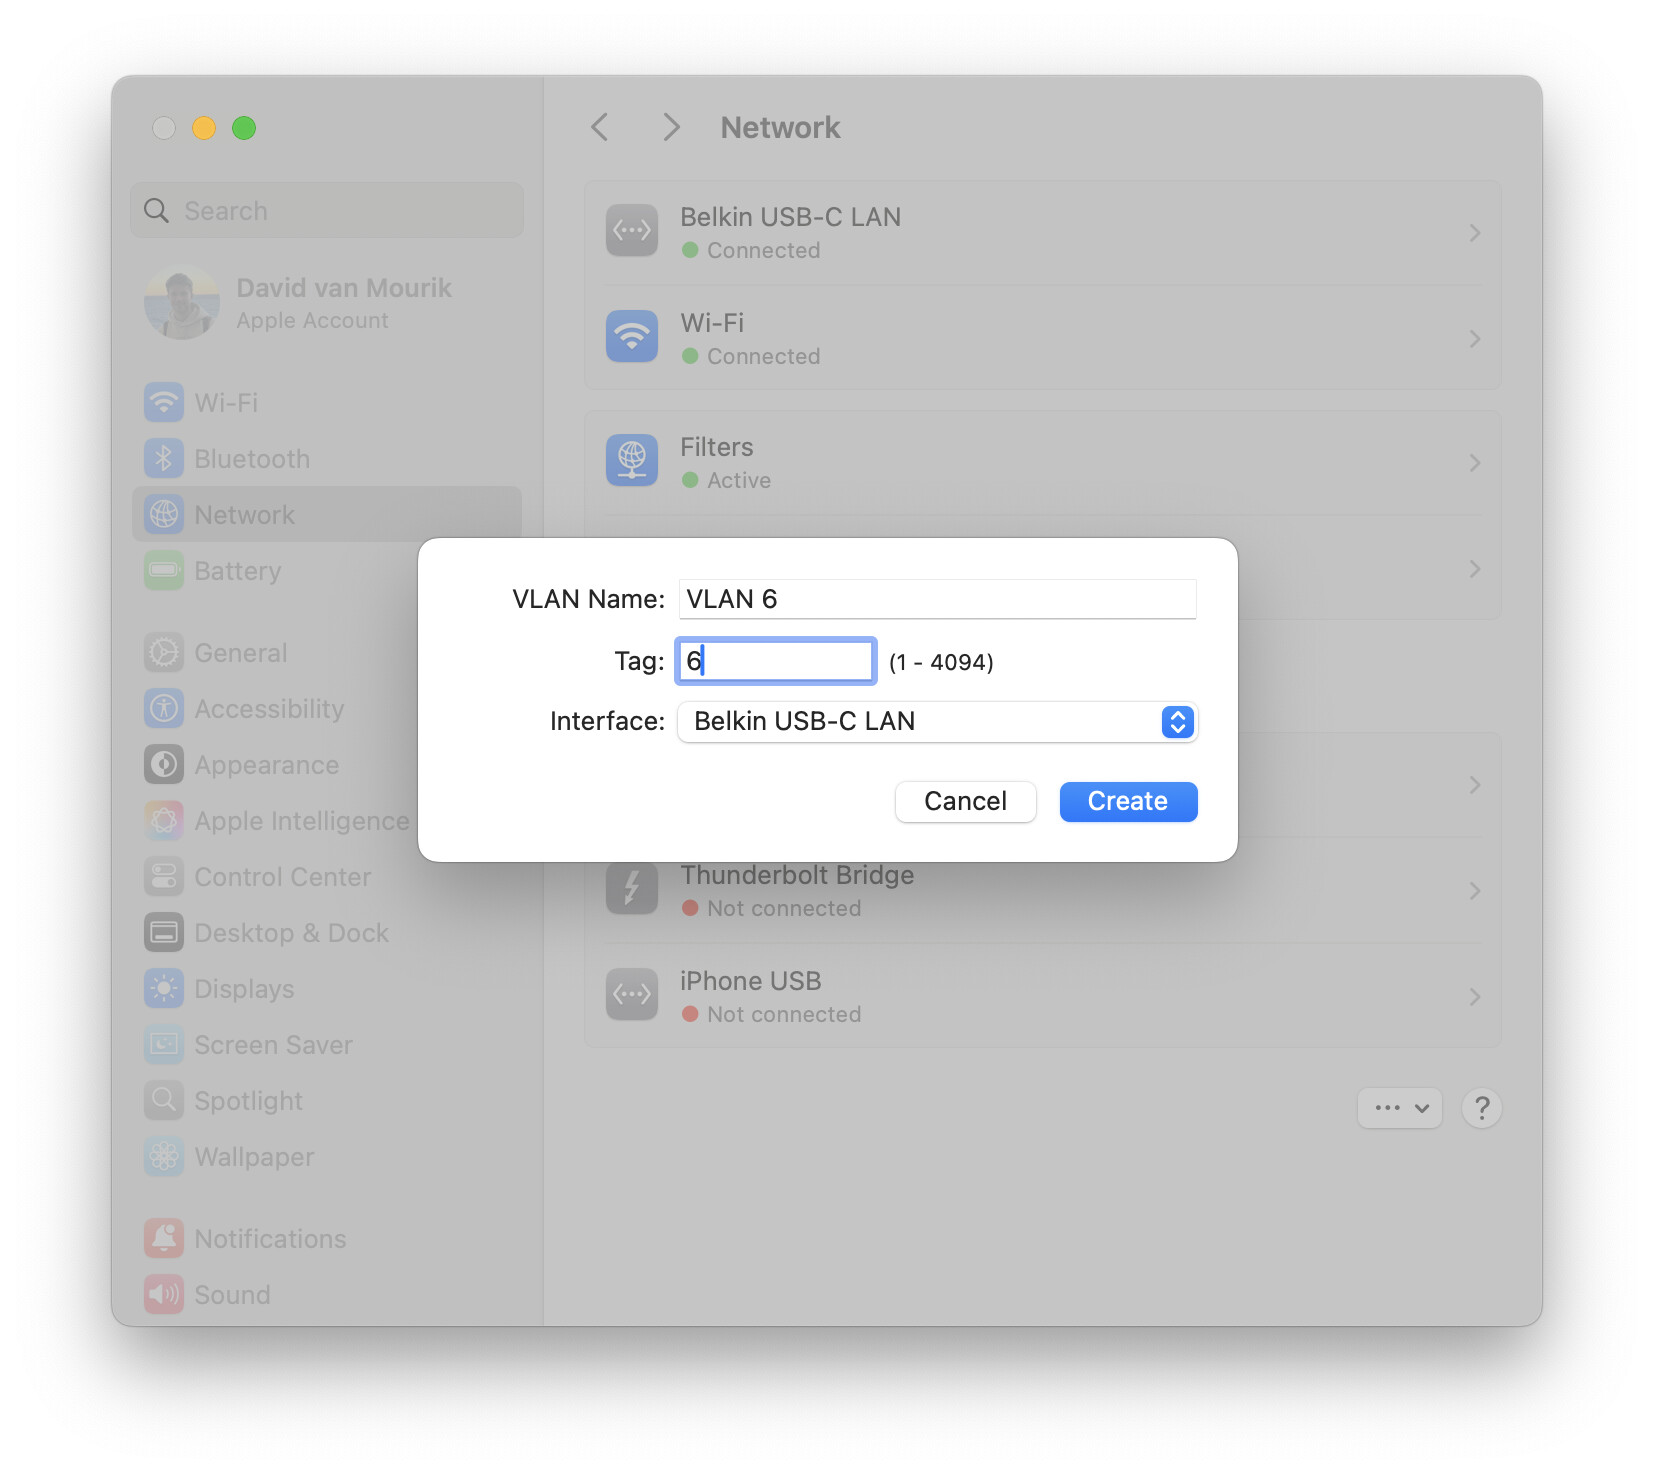This screenshot has width=1654, height=1474.
Task: Click the Filters globe icon
Action: (x=631, y=461)
